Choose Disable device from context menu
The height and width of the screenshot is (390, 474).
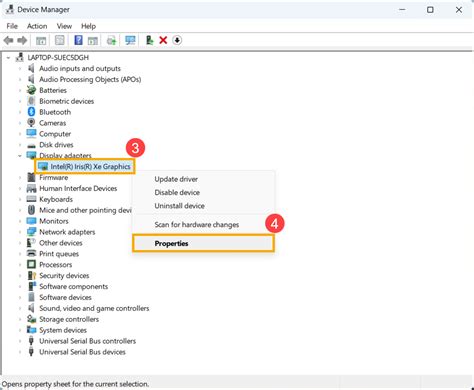pyautogui.click(x=204, y=192)
